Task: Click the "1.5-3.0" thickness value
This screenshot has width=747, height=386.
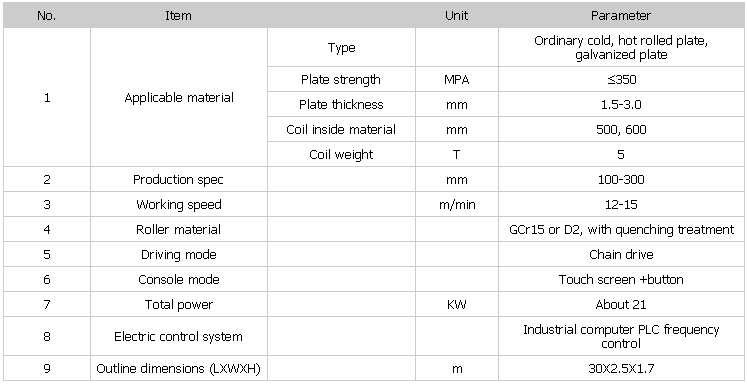Action: coord(621,104)
